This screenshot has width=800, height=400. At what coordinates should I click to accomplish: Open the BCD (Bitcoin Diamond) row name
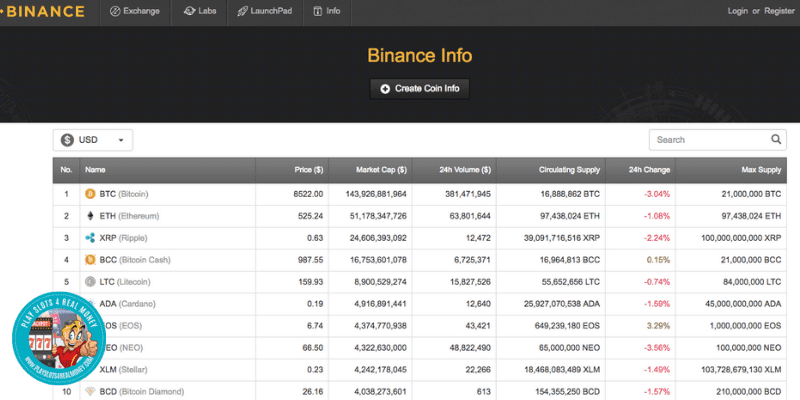[x=141, y=392]
